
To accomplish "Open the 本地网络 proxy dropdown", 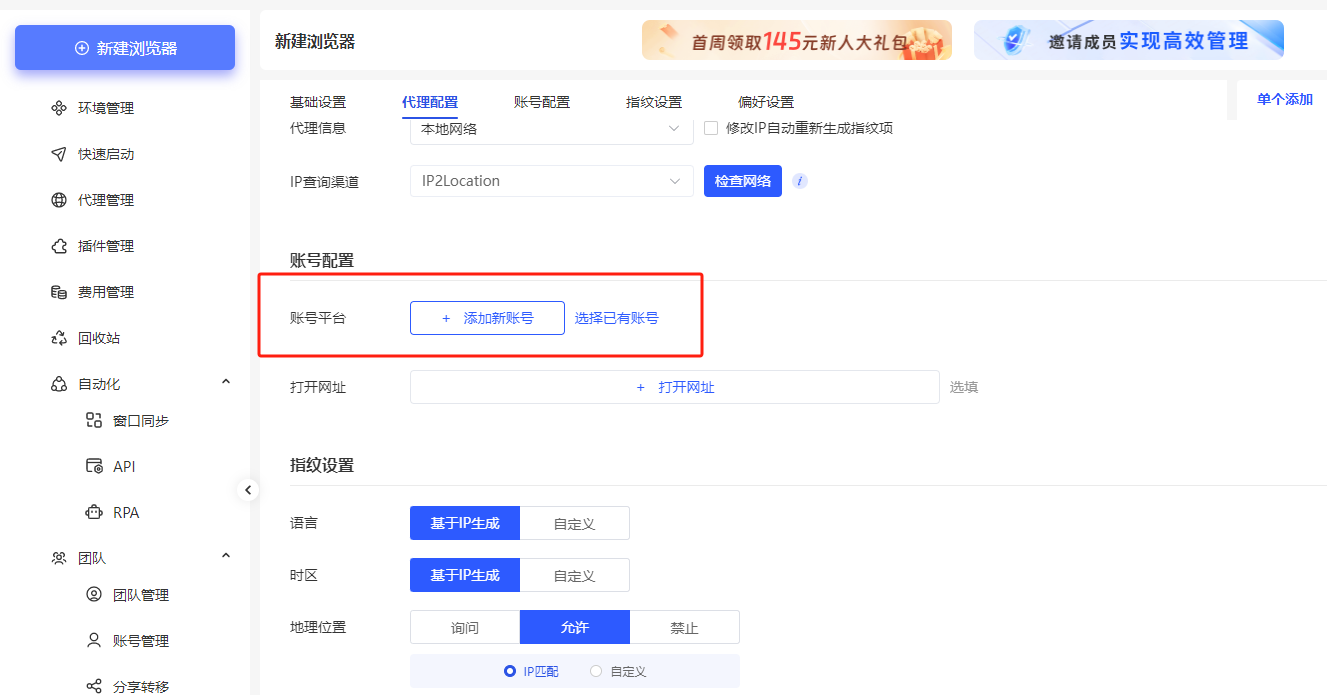I will coord(551,127).
